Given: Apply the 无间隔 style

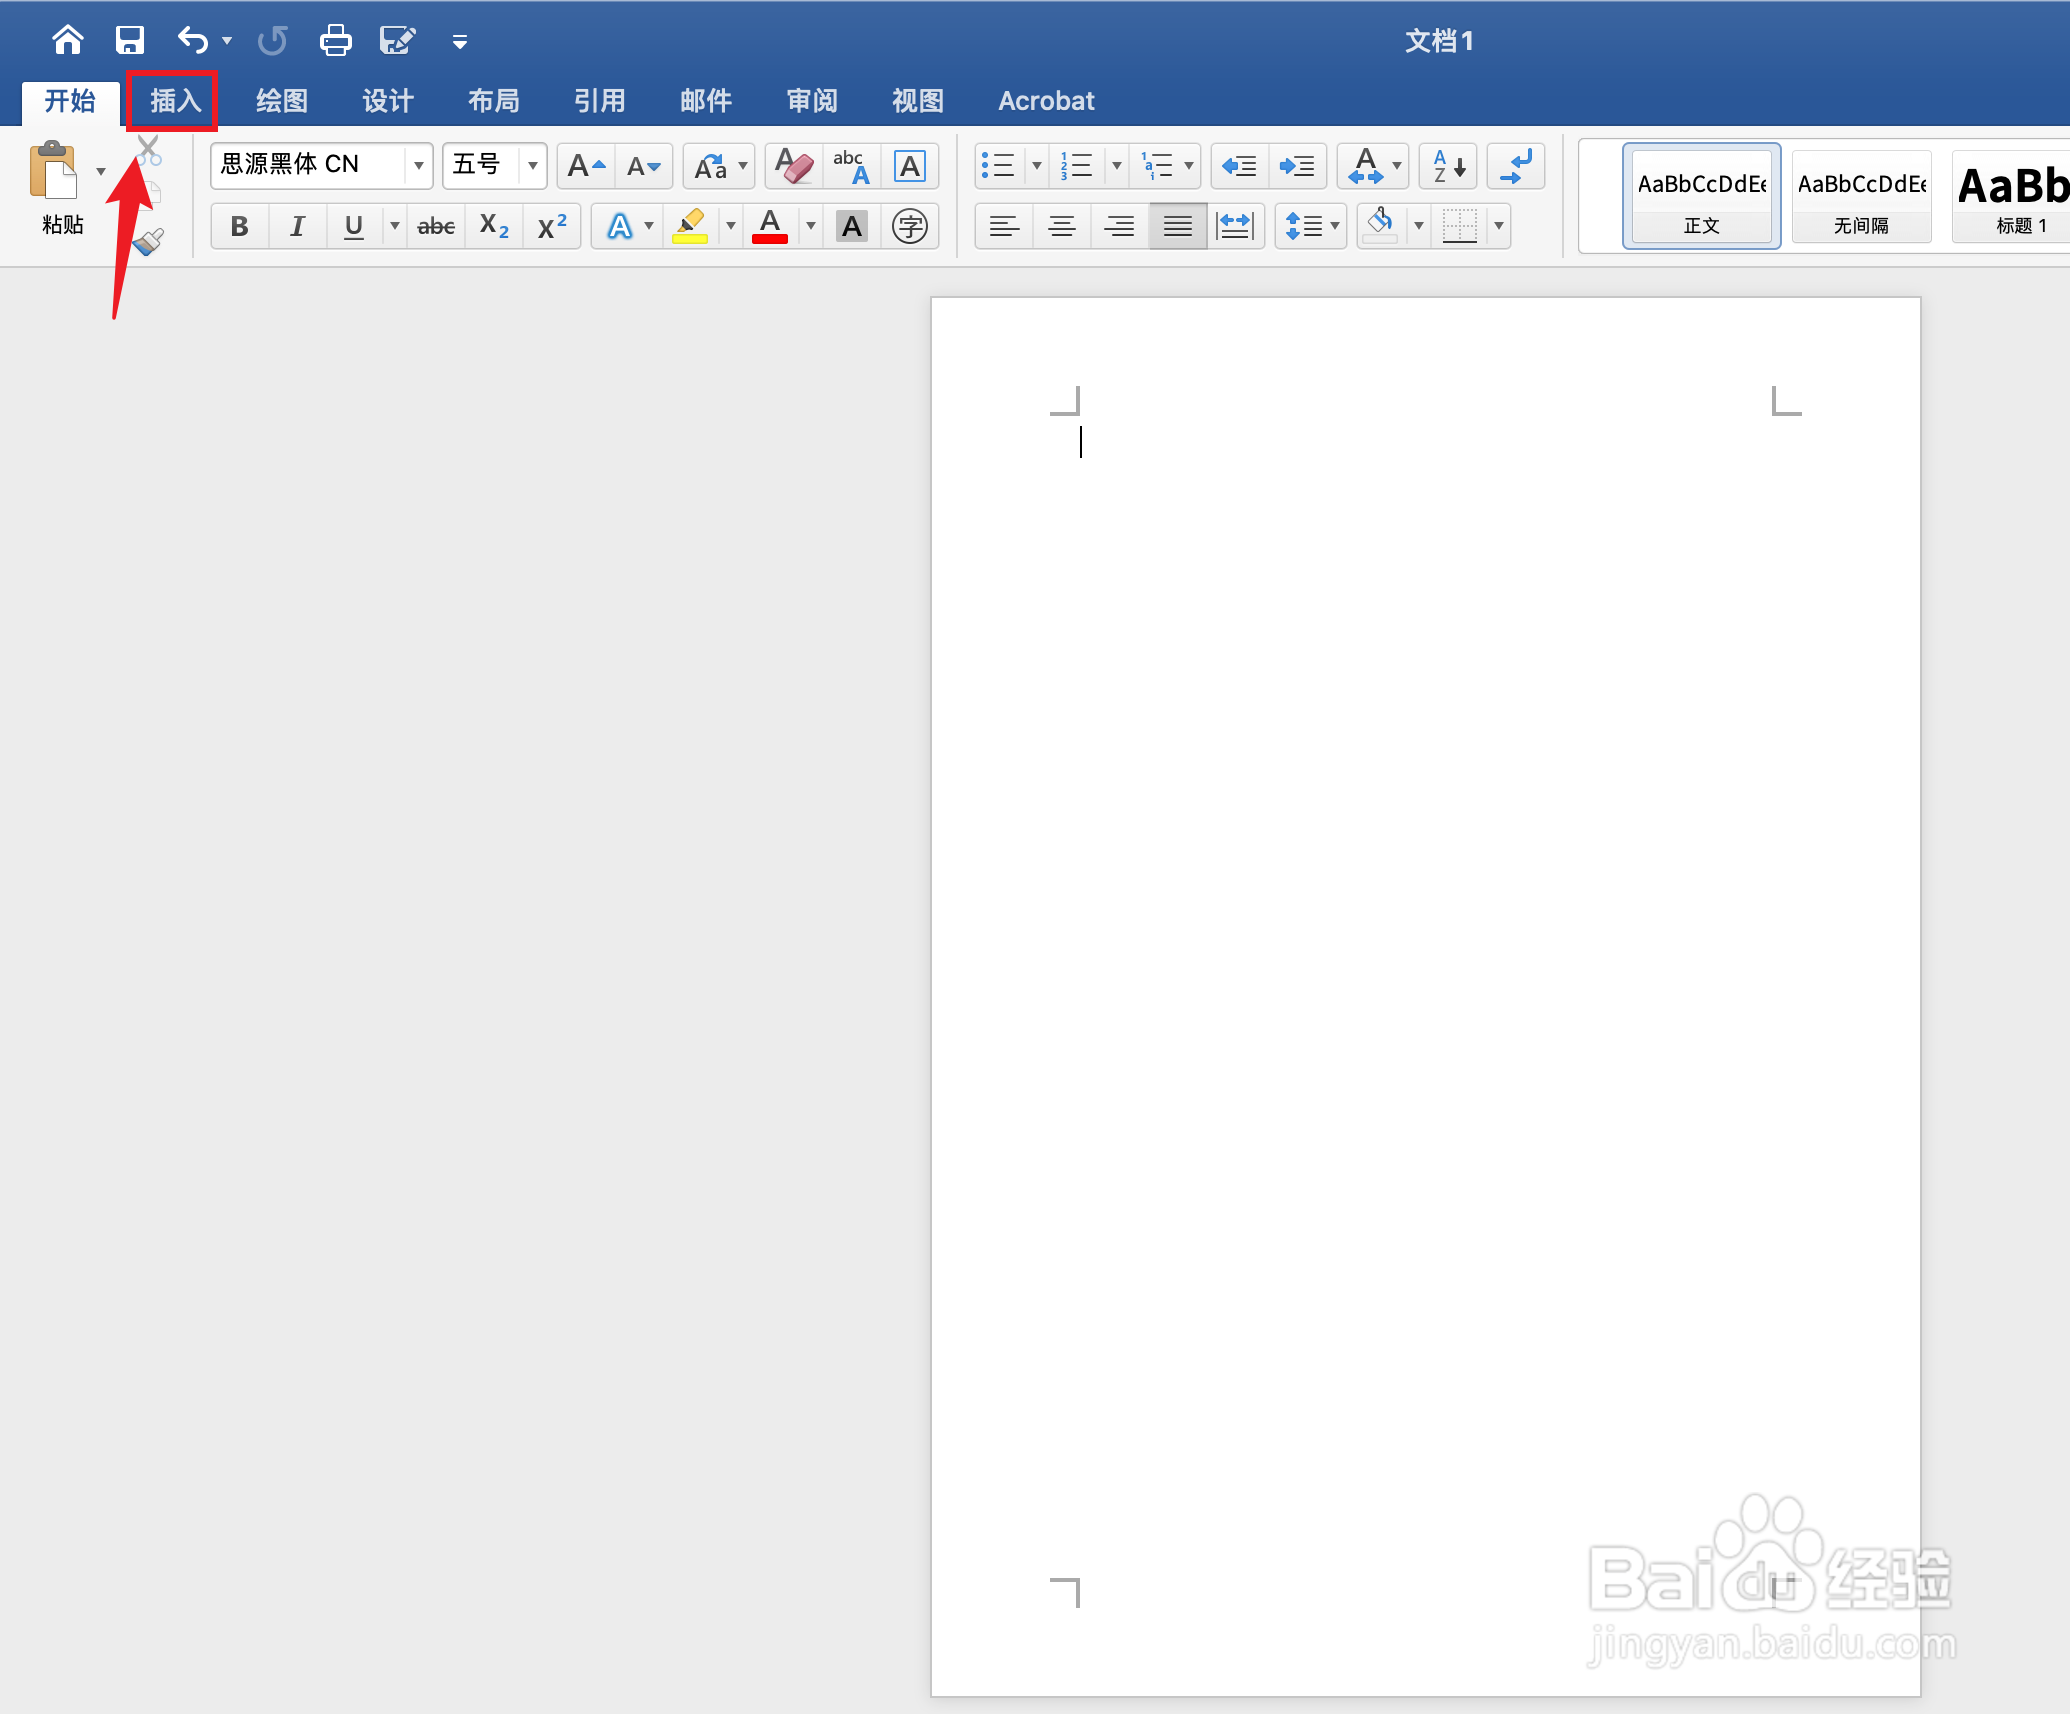Looking at the screenshot, I should tap(1861, 196).
